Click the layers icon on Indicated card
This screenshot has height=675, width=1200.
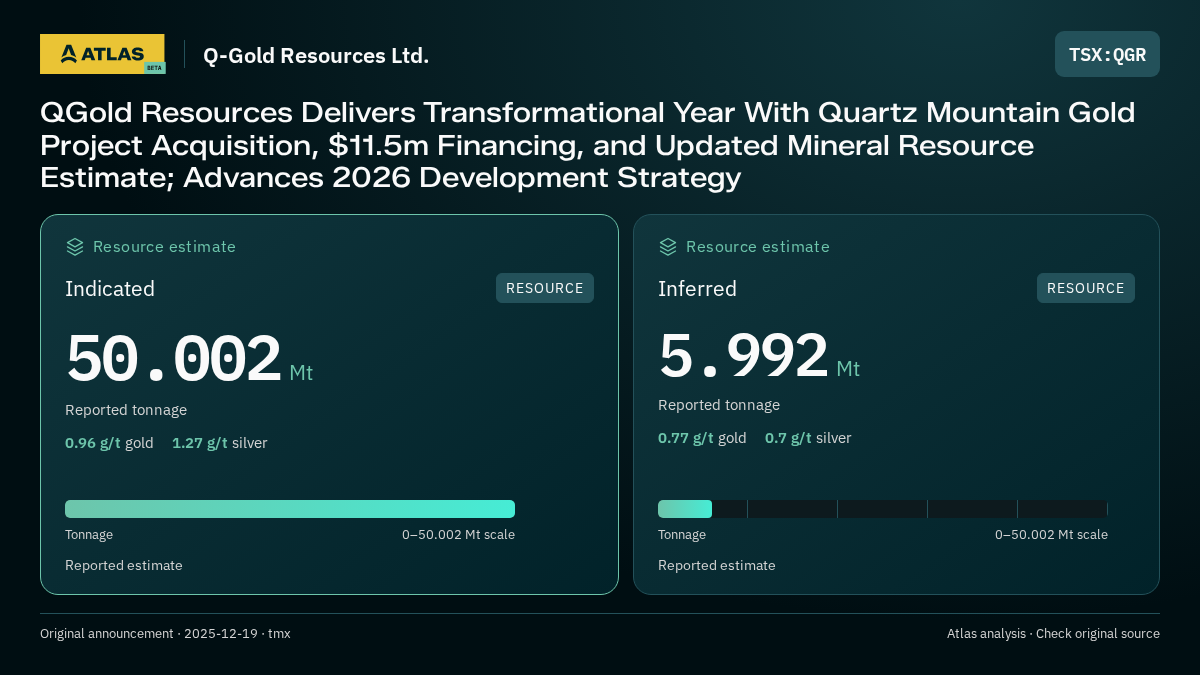[75, 247]
